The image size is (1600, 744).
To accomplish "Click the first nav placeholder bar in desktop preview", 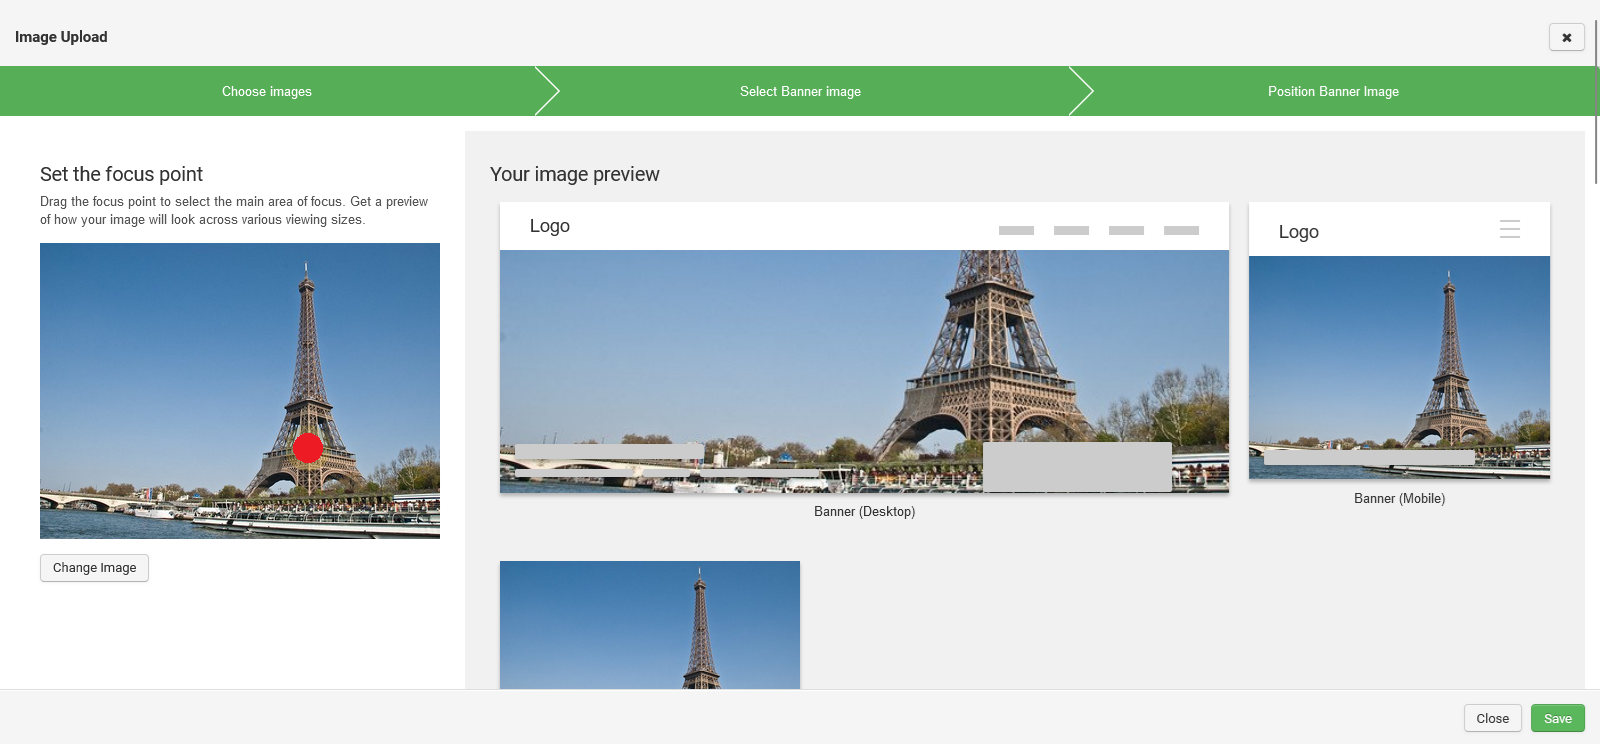I will click(x=1016, y=230).
